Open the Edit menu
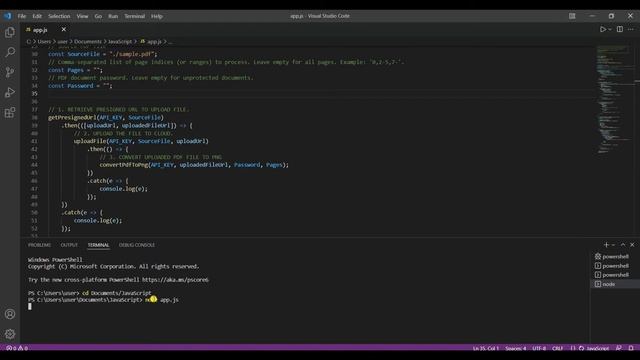This screenshot has width=640, height=360. click(37, 16)
